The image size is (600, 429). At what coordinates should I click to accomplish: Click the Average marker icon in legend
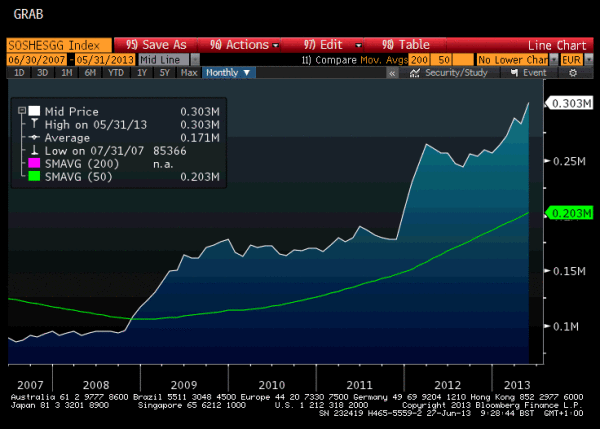point(34,137)
